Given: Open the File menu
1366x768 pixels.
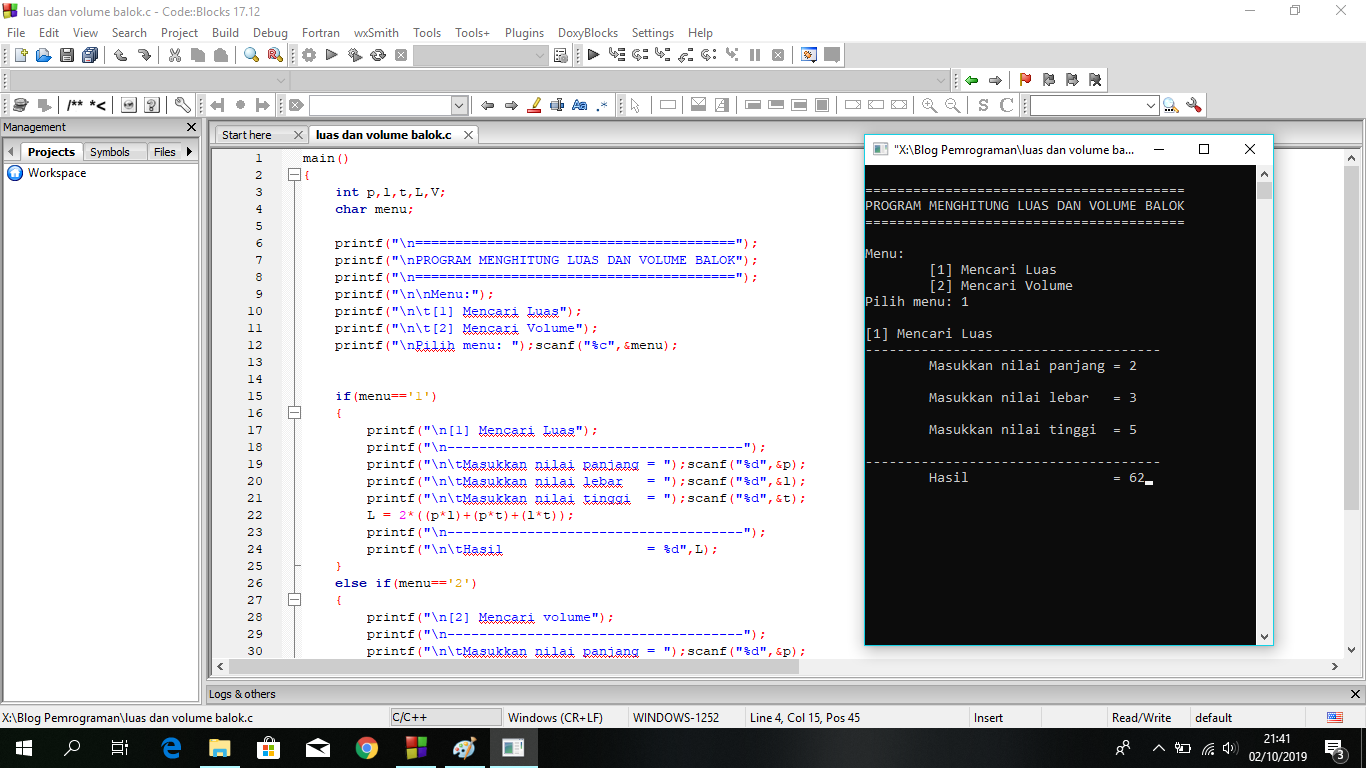Looking at the screenshot, I should point(16,33).
